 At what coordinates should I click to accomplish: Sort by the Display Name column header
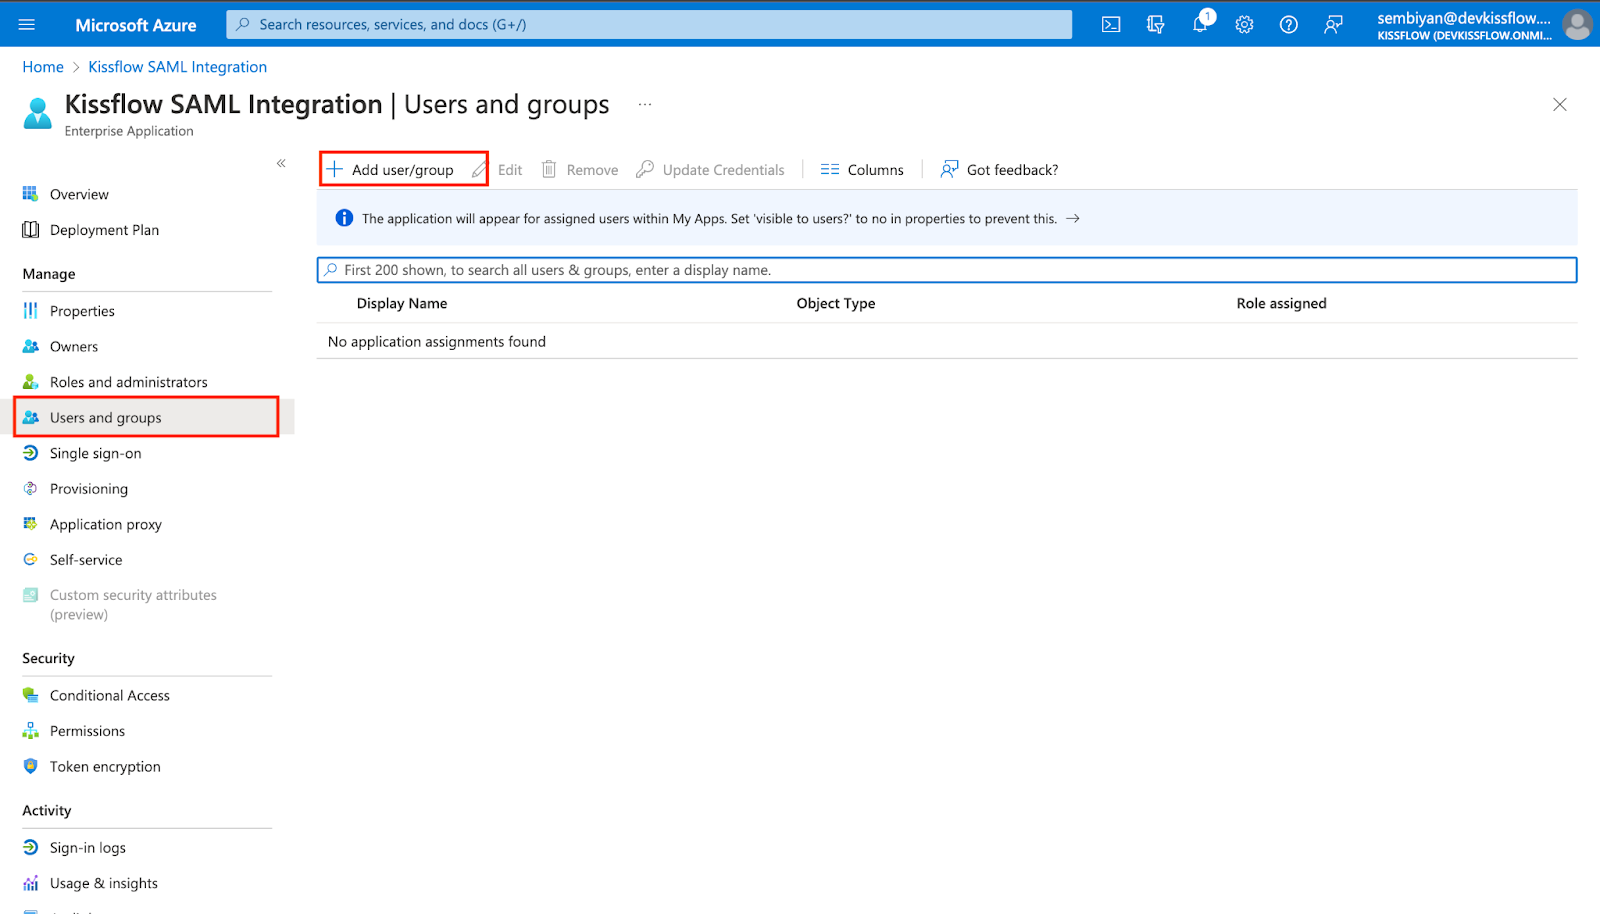(402, 303)
